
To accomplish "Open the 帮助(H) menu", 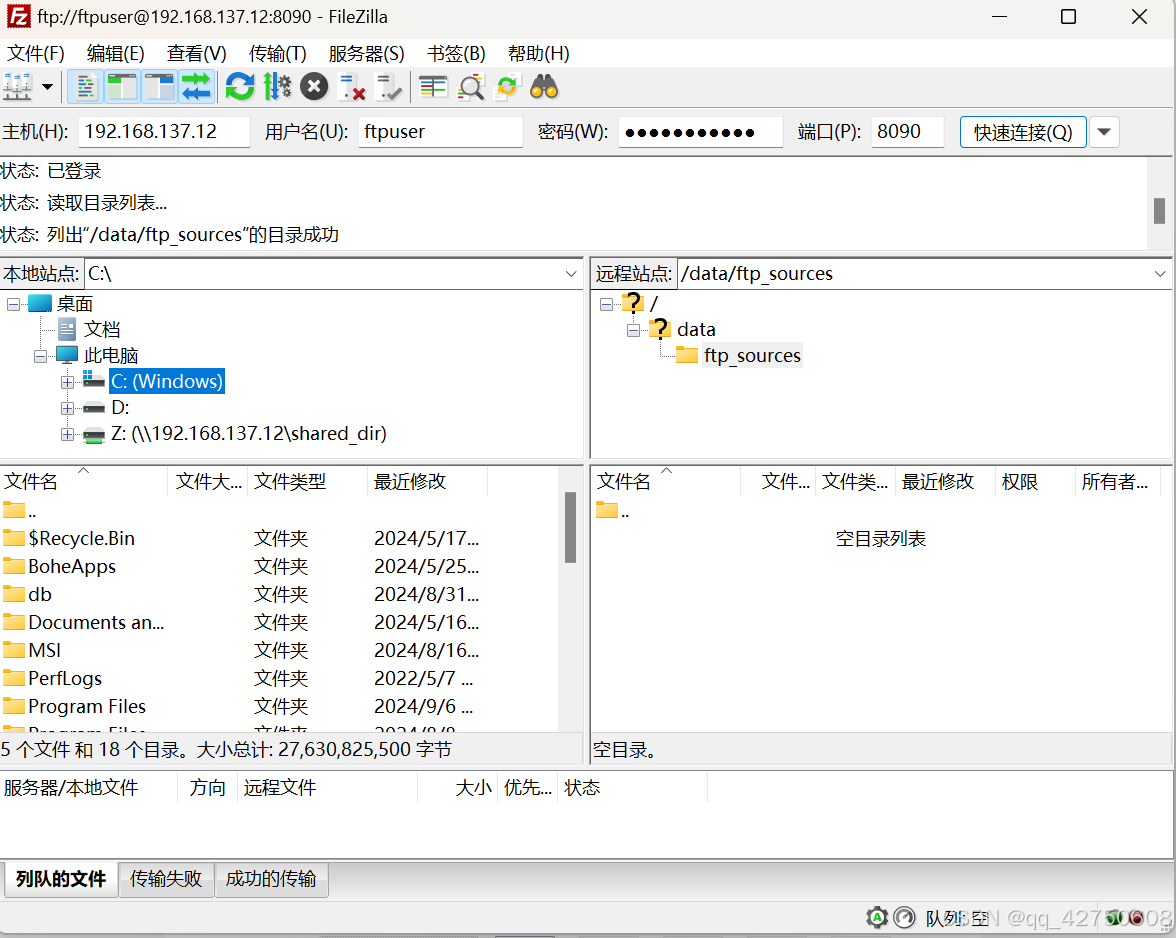I will [x=538, y=54].
